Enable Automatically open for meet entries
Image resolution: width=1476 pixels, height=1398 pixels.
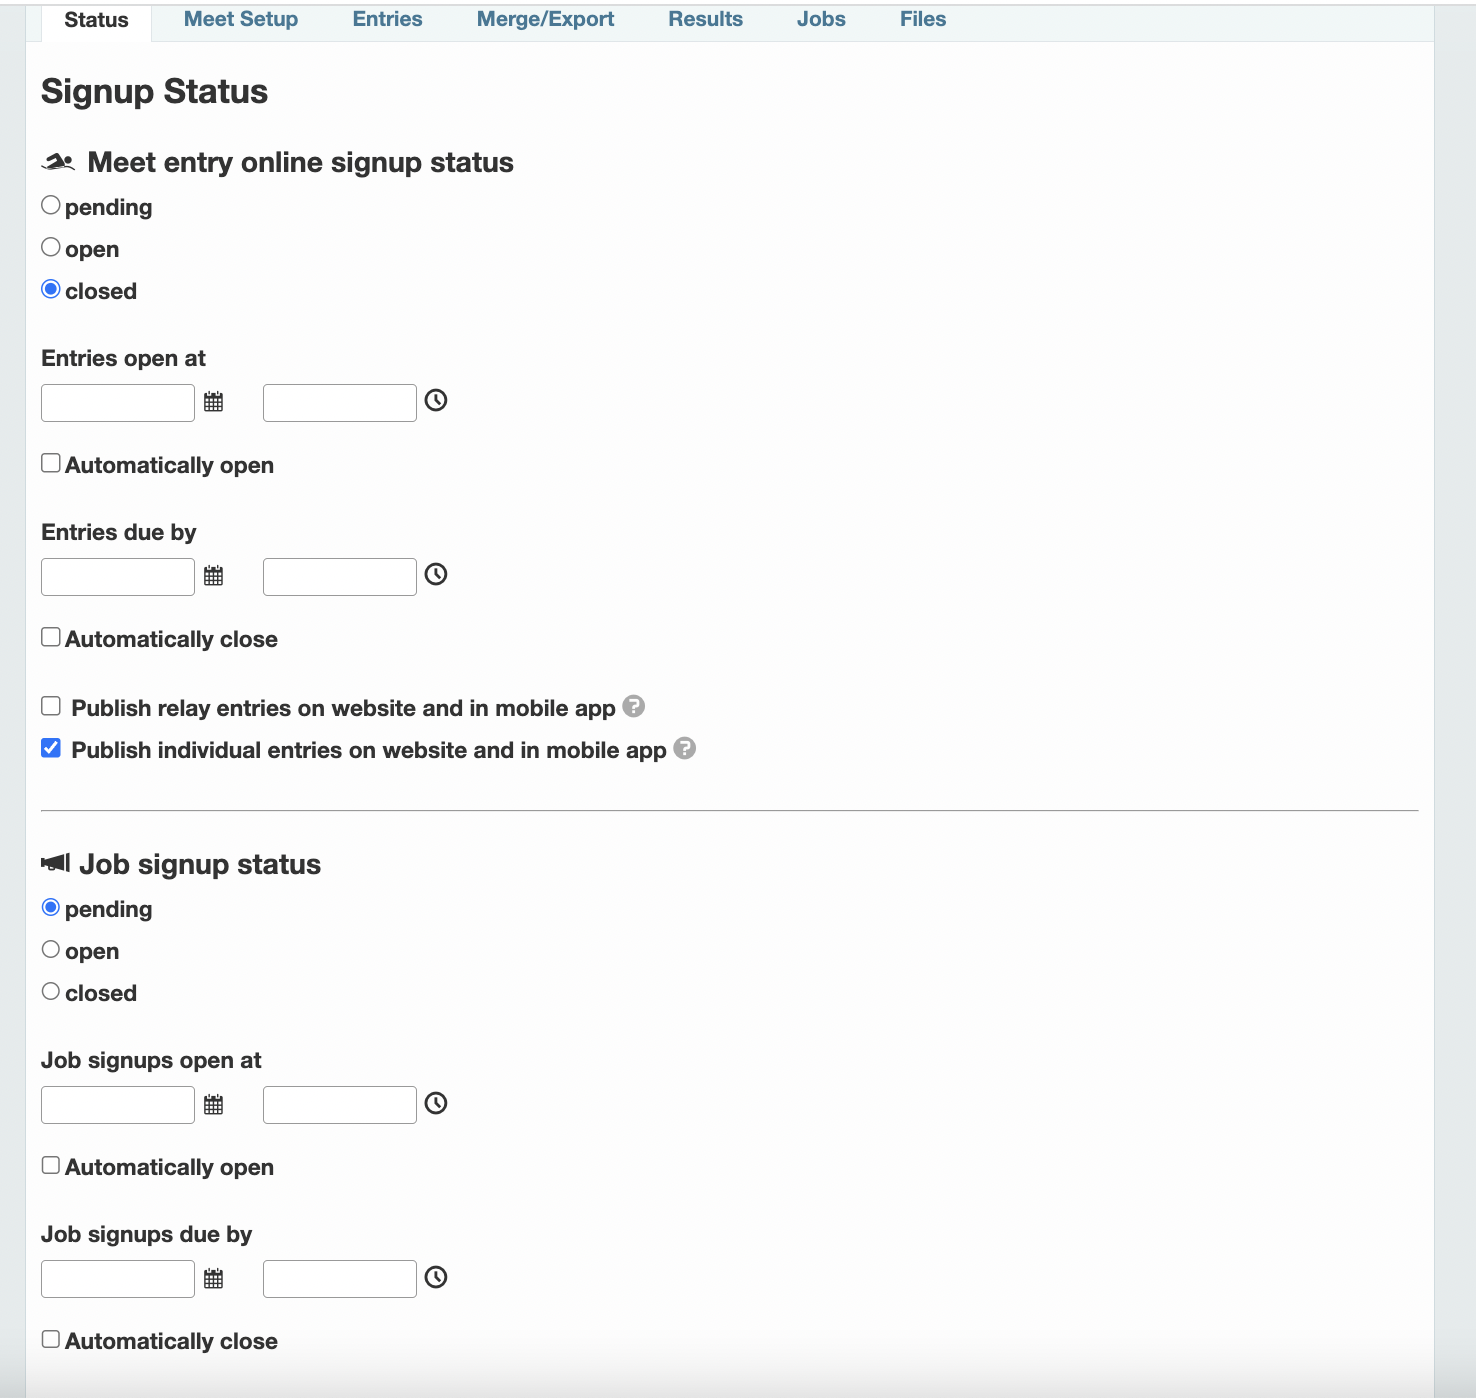click(x=50, y=461)
